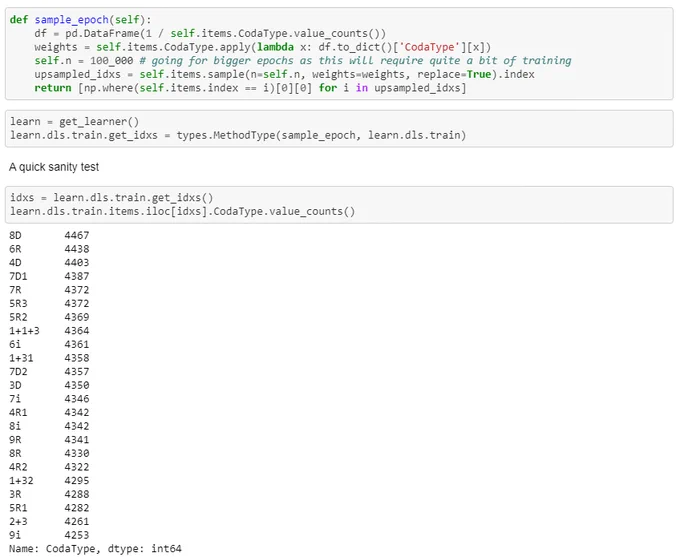This screenshot has height=557, width=680.
Task: Click the value 4330
Action: [77, 453]
